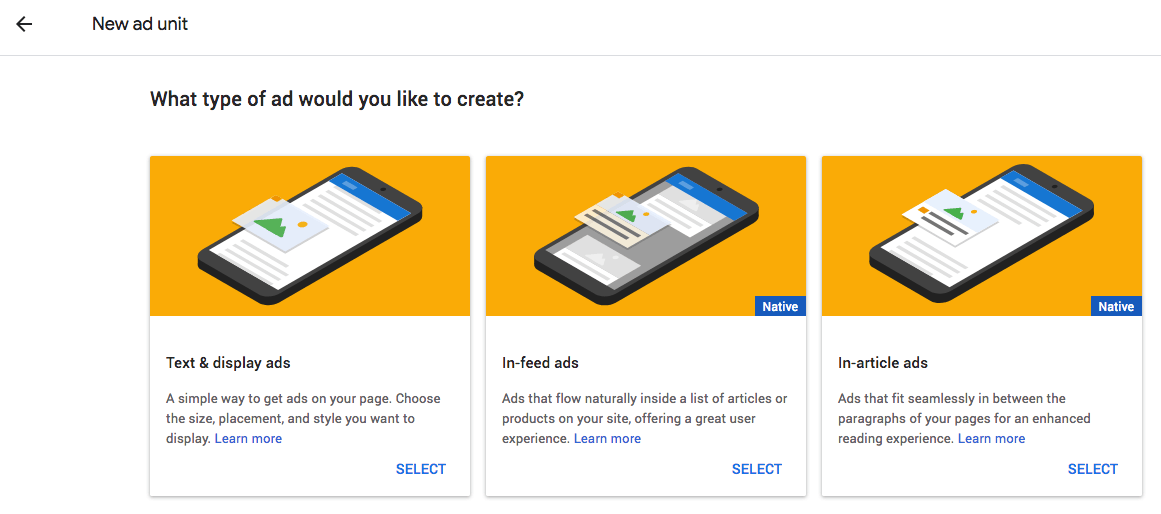Click the Native badge on In-feed ads card
Image resolution: width=1161 pixels, height=514 pixels.
pos(780,306)
